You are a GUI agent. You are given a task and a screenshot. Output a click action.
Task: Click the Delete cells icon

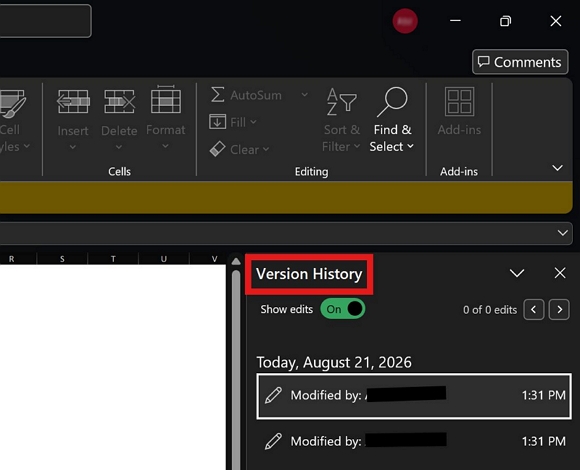(119, 101)
